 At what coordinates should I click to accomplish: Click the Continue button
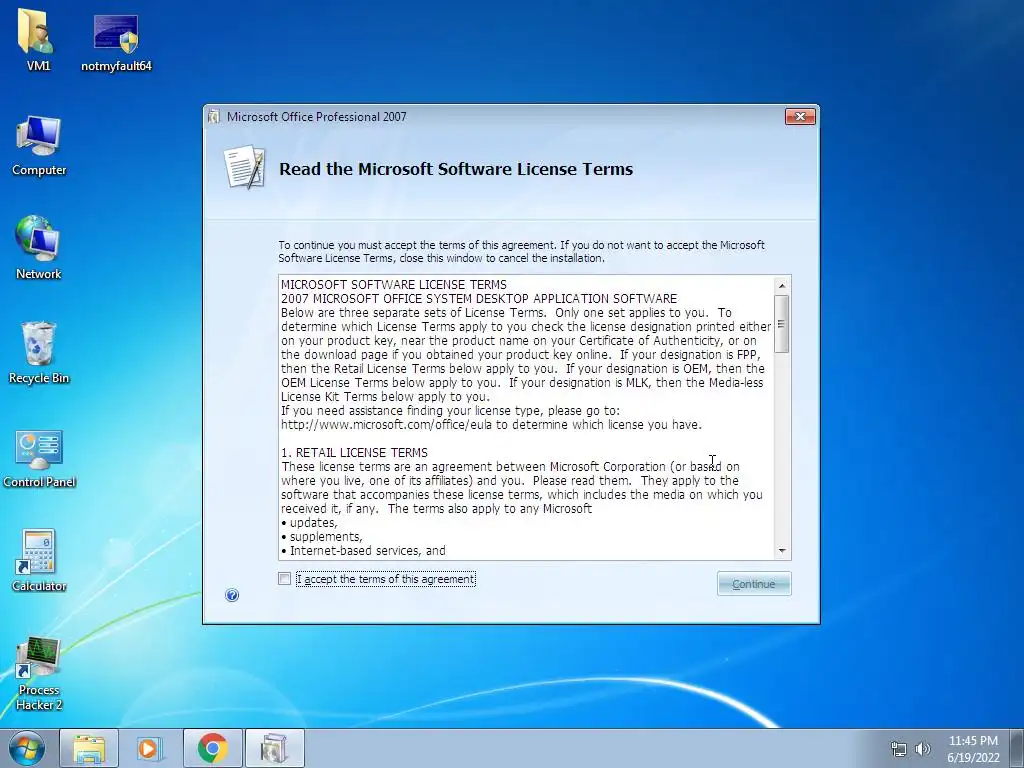click(x=754, y=584)
